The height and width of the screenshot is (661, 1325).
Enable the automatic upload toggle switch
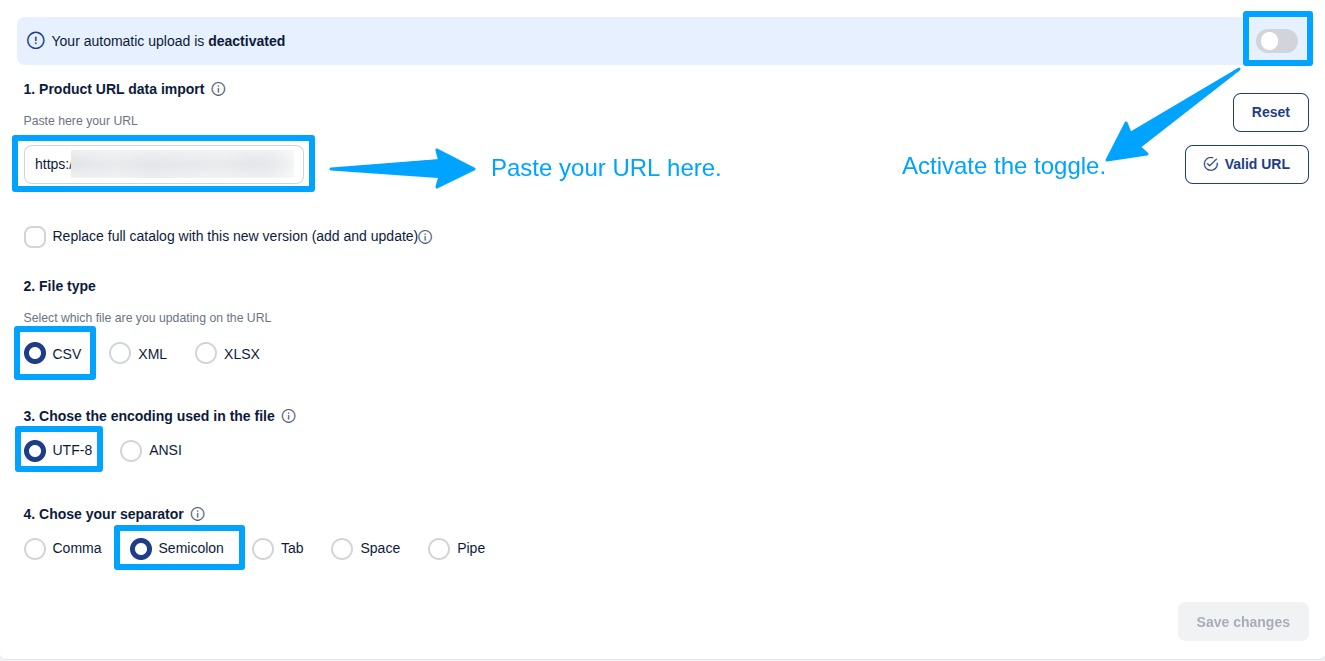coord(1277,41)
